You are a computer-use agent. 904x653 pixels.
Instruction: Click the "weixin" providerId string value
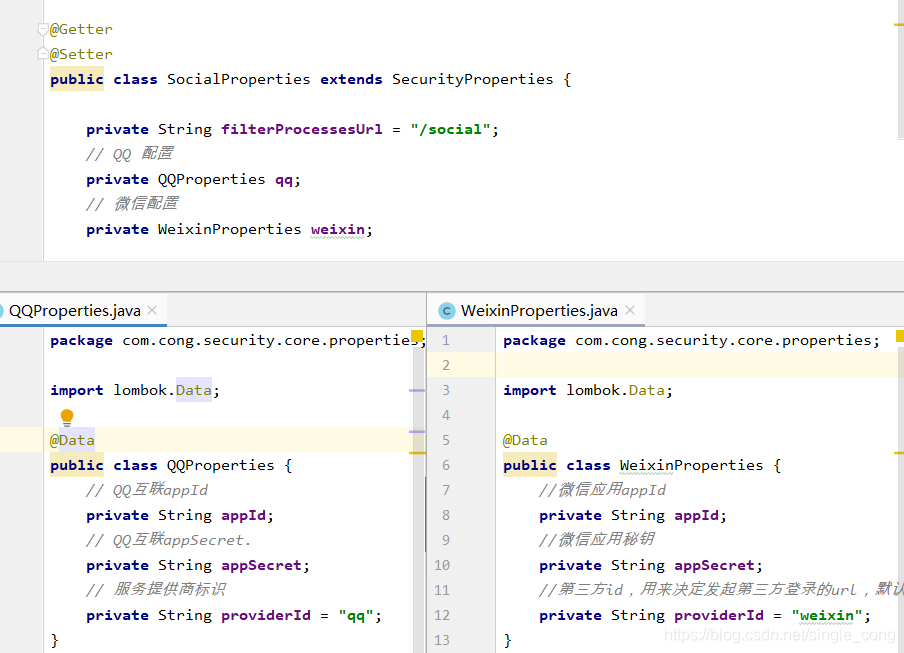(x=827, y=616)
